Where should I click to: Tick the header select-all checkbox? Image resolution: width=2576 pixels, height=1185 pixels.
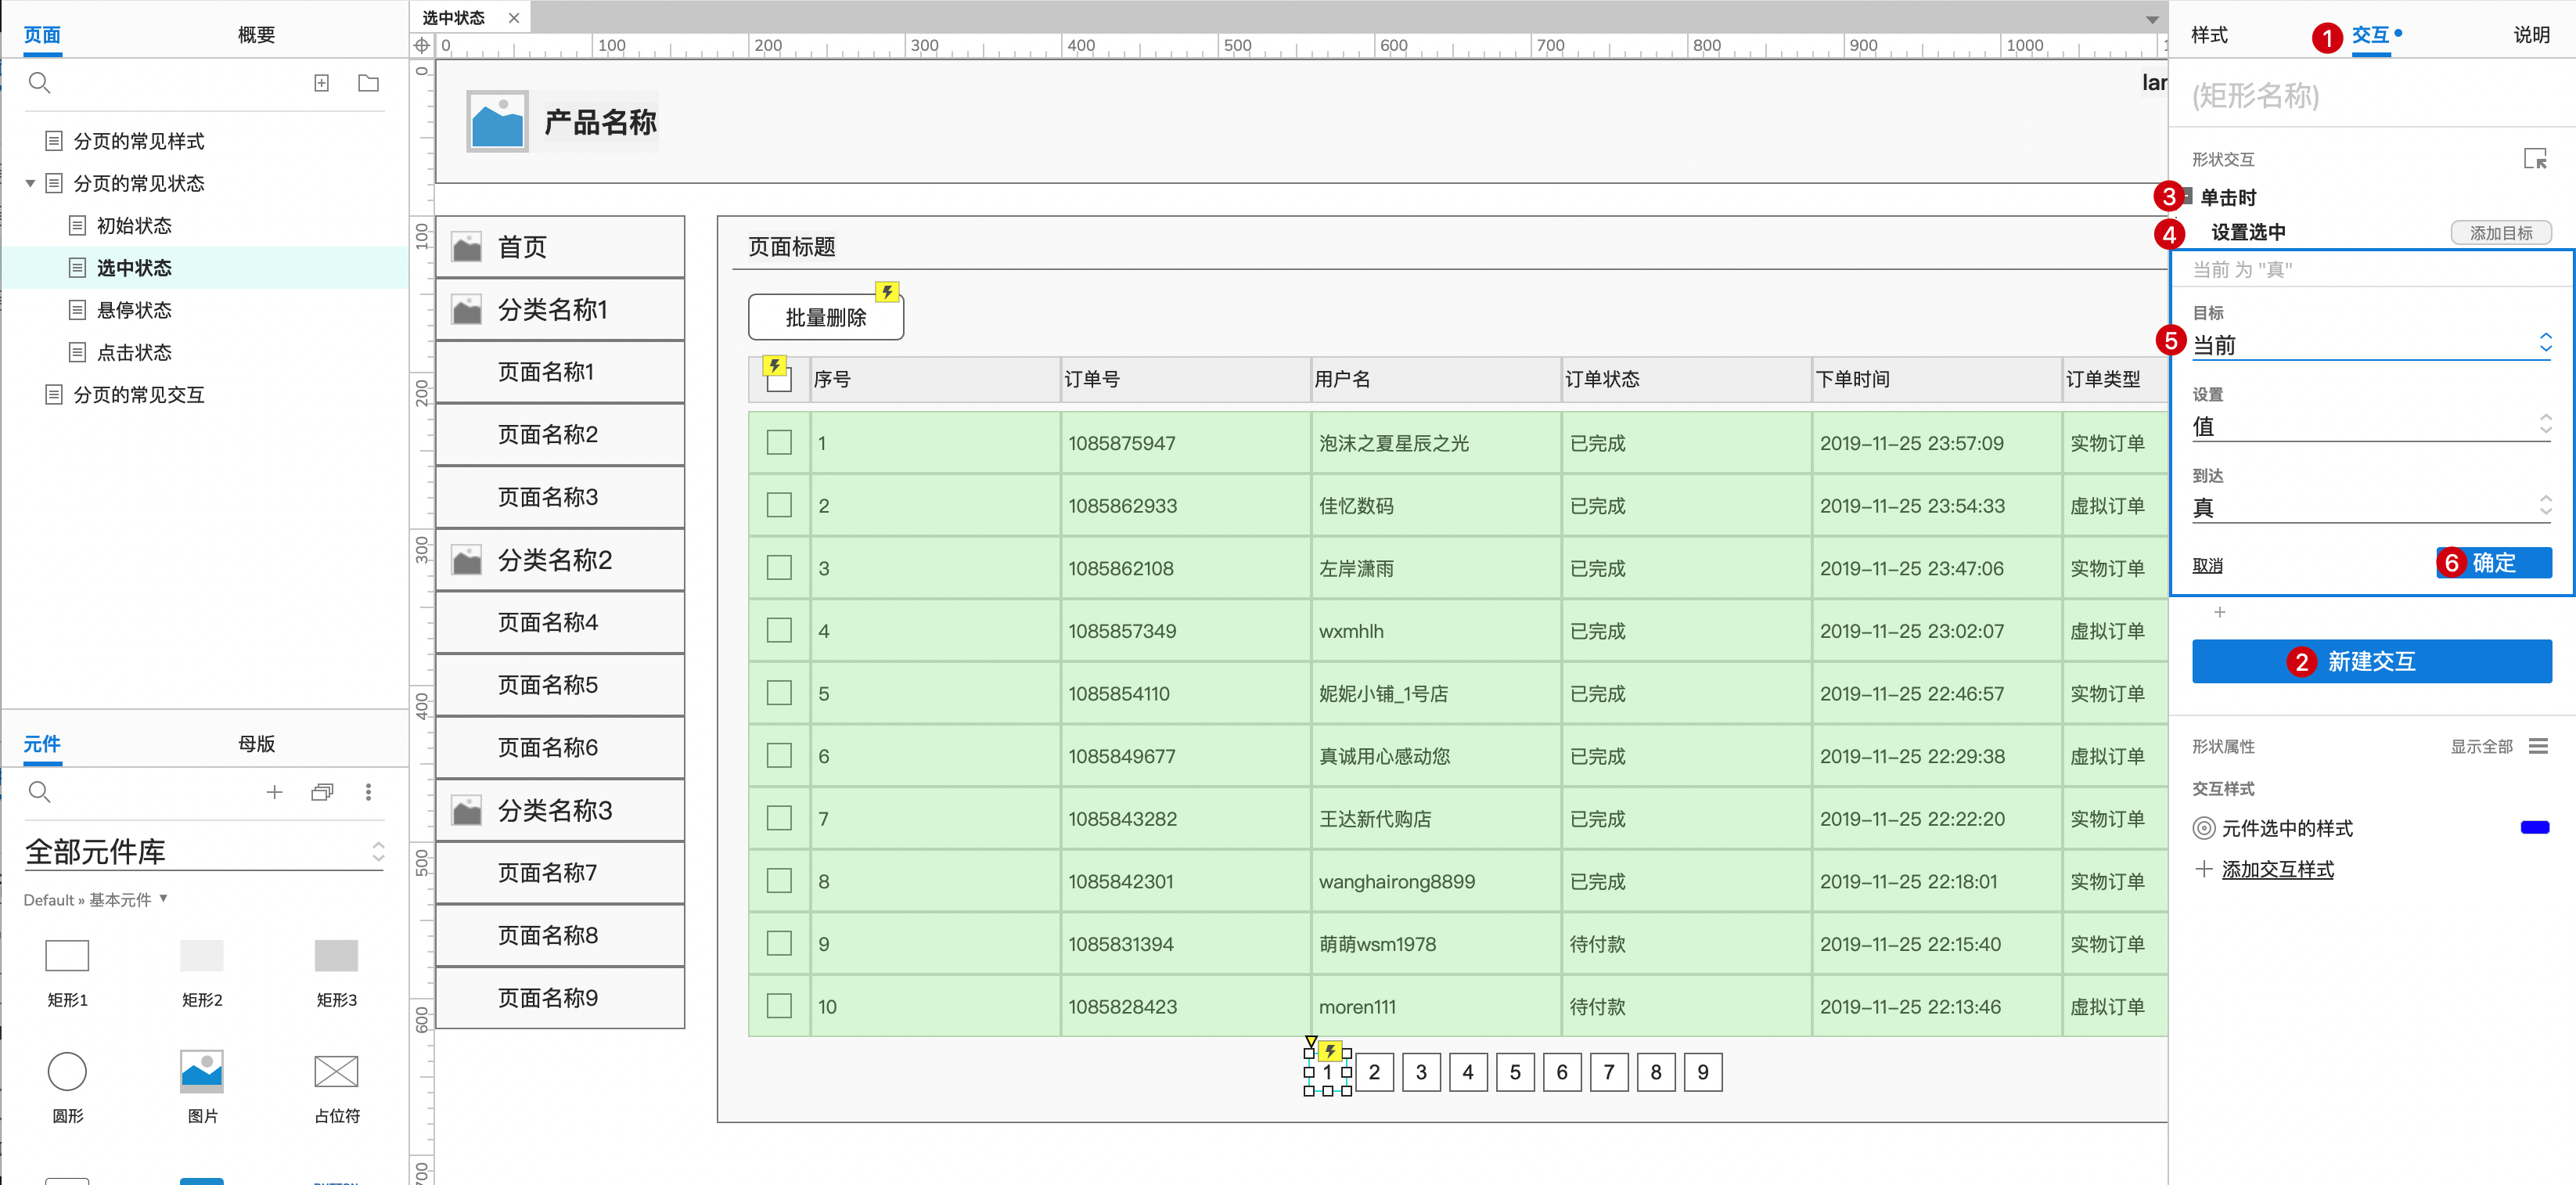[x=779, y=380]
